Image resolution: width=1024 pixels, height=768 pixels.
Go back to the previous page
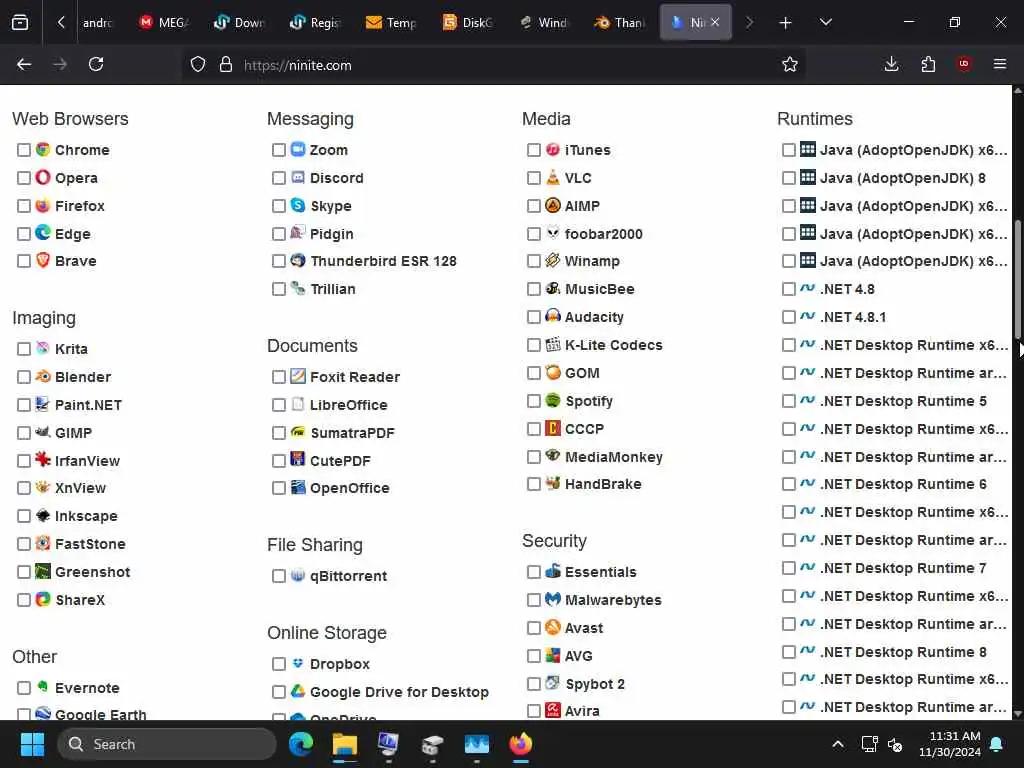click(24, 64)
